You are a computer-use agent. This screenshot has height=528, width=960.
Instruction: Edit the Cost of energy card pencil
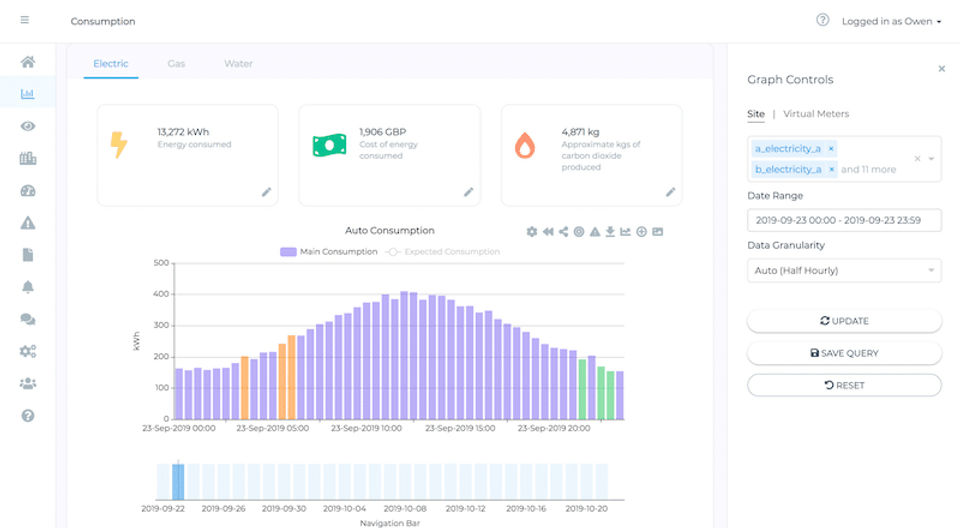(x=468, y=192)
